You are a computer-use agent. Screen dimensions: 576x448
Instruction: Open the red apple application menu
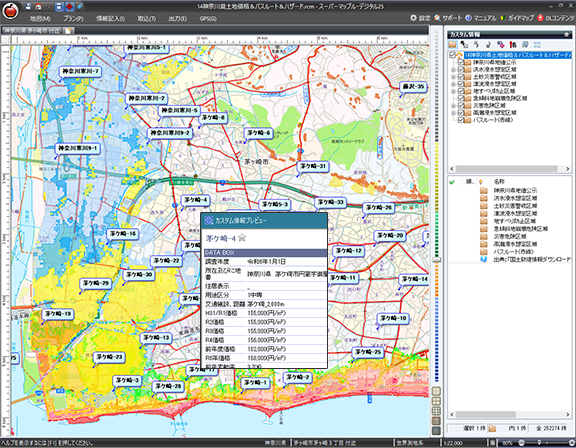click(10, 11)
